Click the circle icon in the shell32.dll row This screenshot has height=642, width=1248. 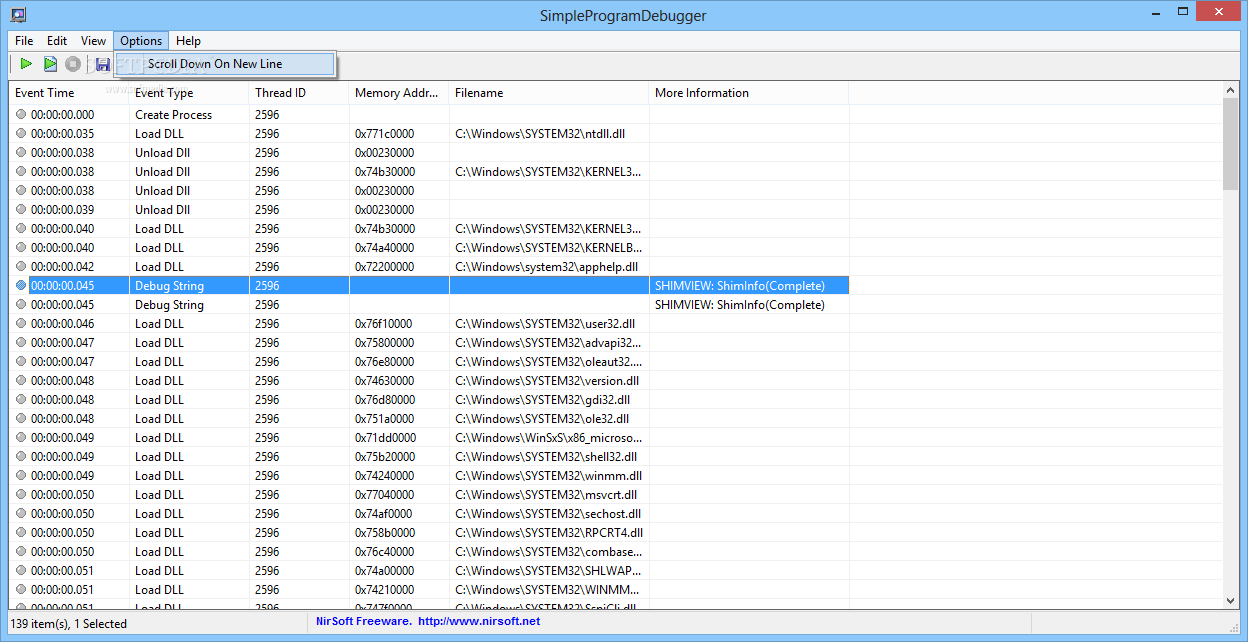click(x=22, y=457)
